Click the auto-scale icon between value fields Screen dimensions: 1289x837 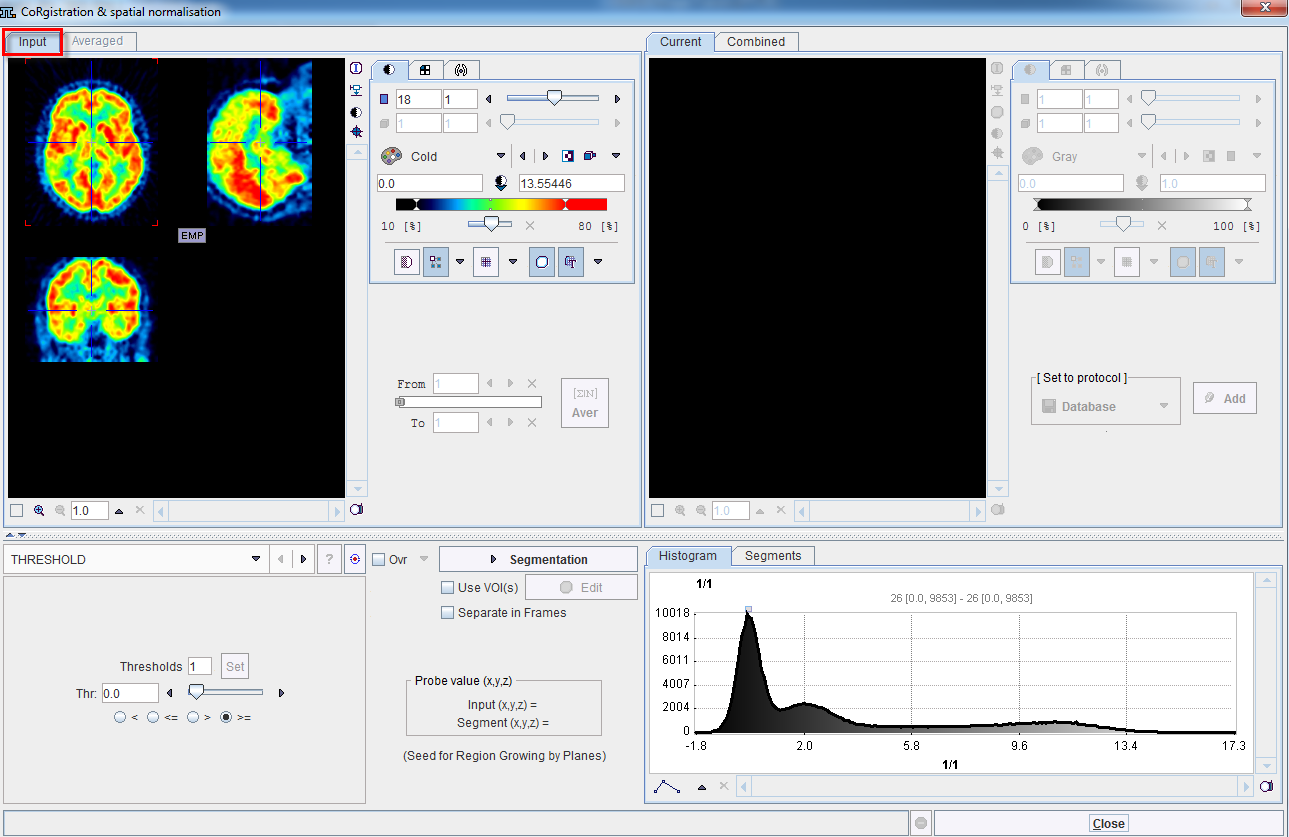(501, 183)
